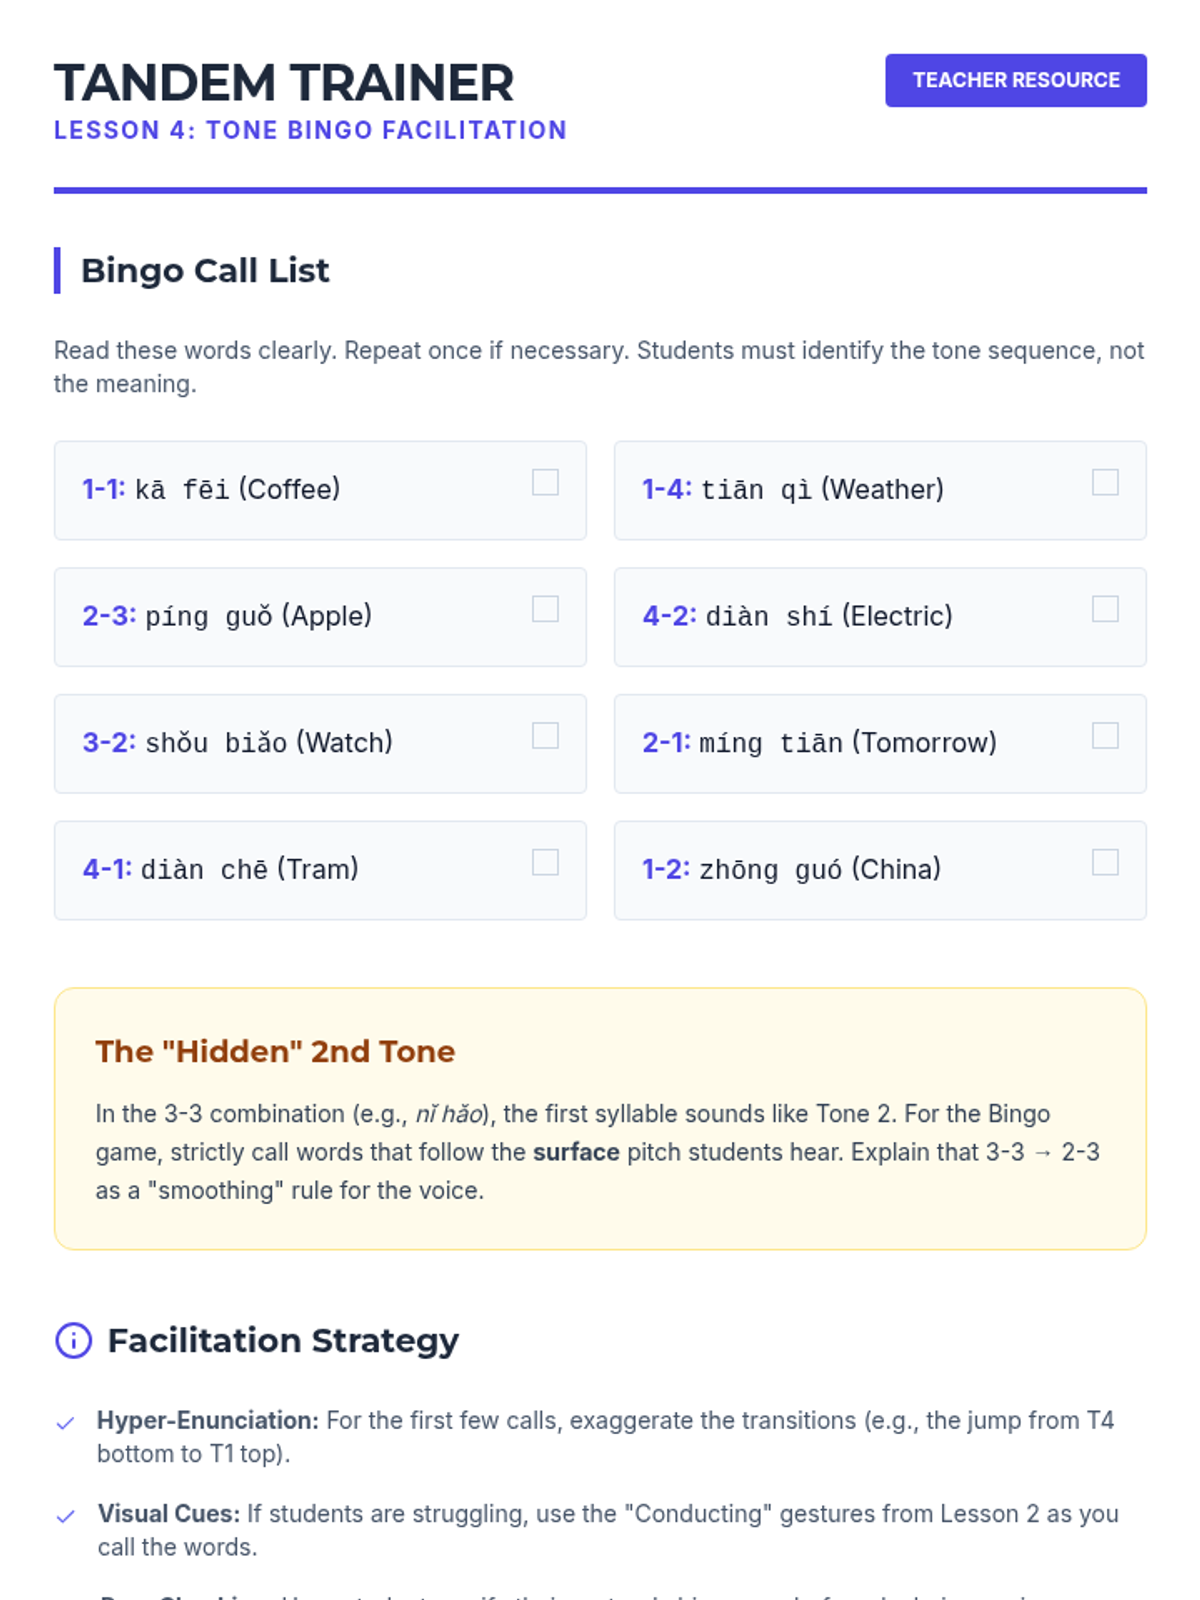Click the Tandem Trainer title
1200x1600 pixels.
click(x=284, y=83)
